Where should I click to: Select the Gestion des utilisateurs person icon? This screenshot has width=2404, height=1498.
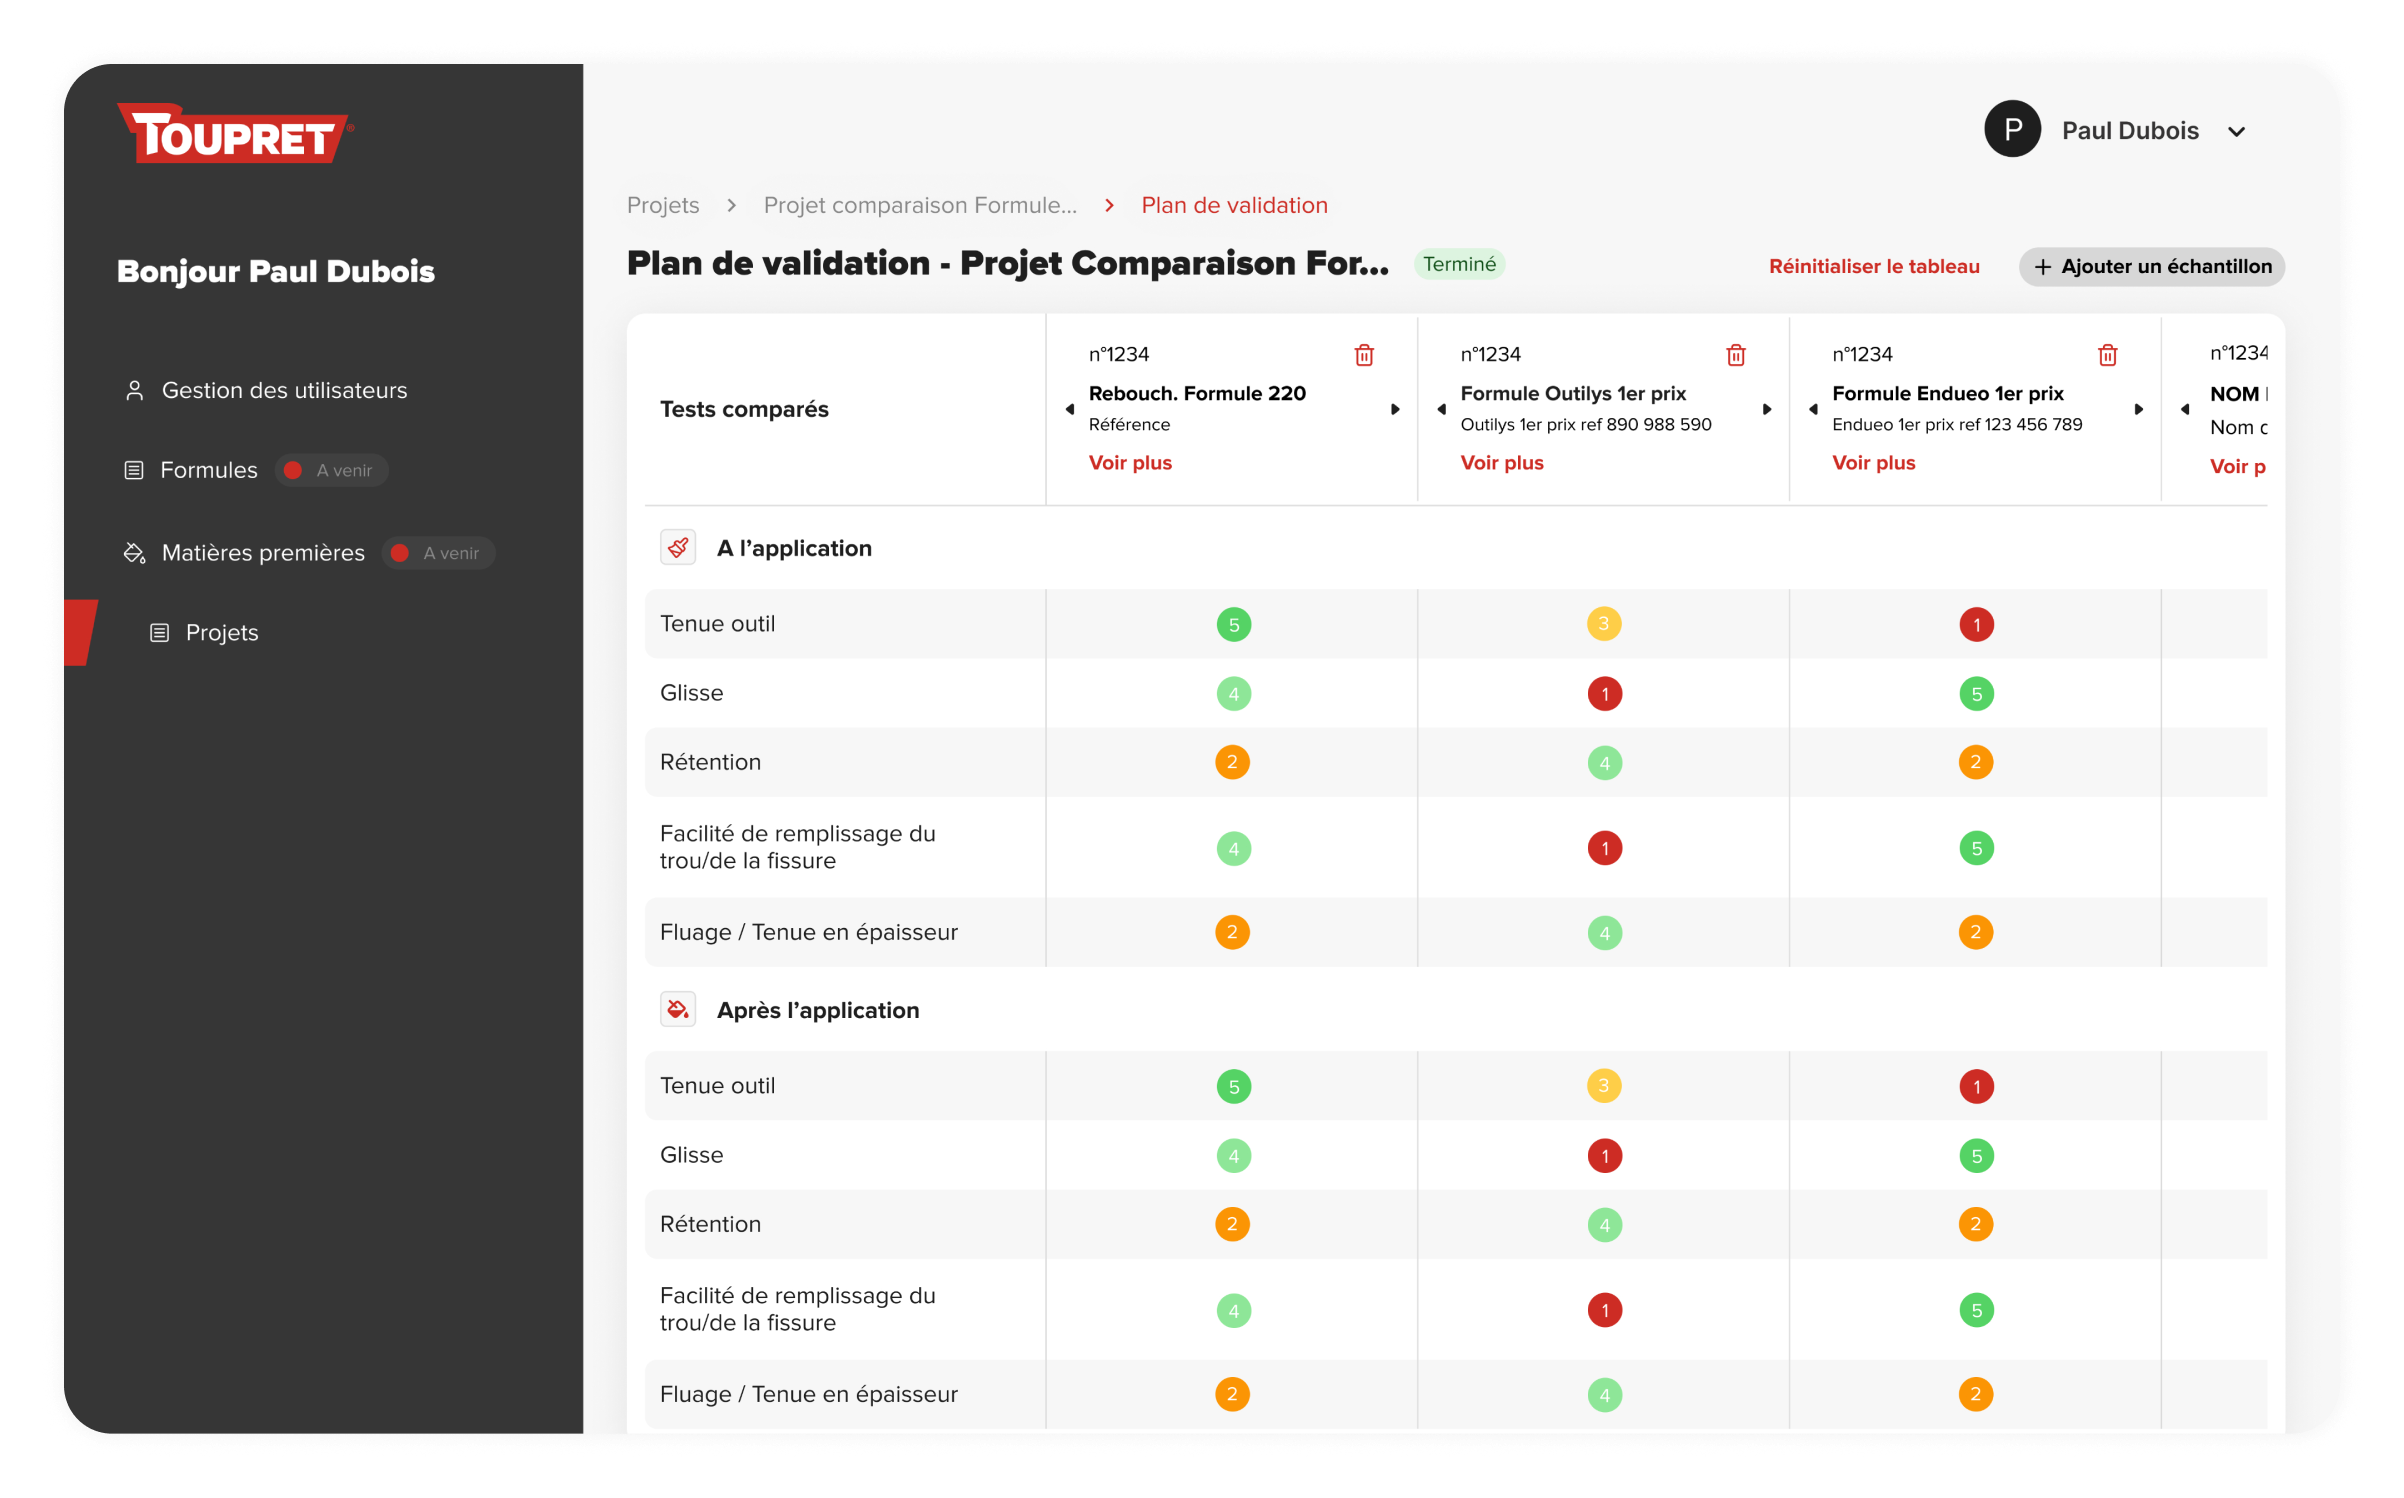coord(134,390)
